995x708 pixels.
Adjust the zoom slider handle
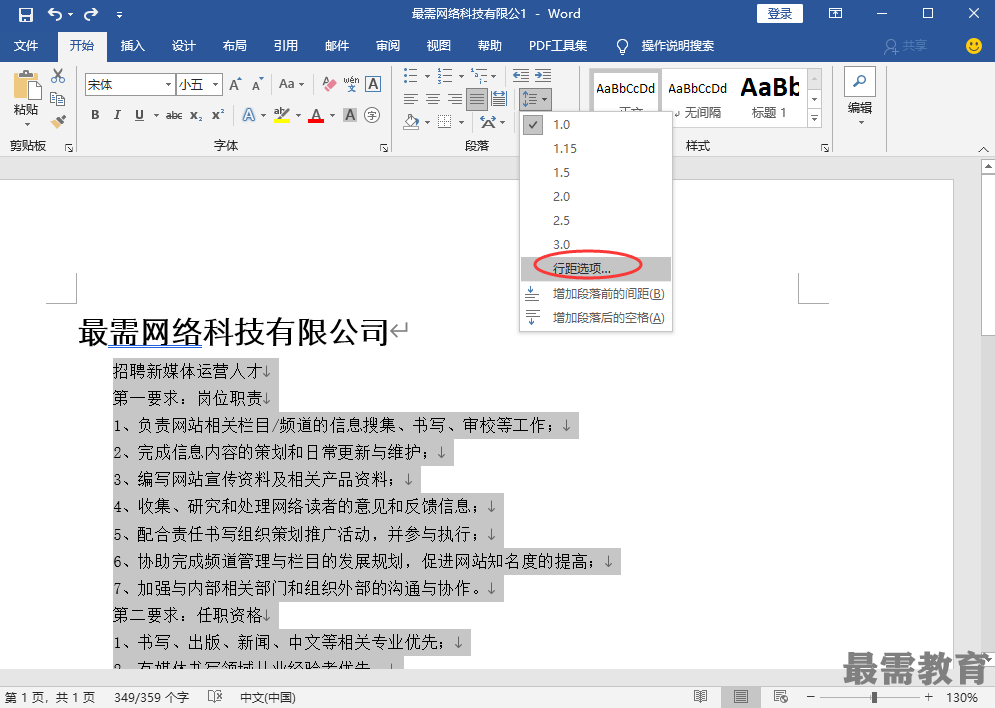[874, 697]
